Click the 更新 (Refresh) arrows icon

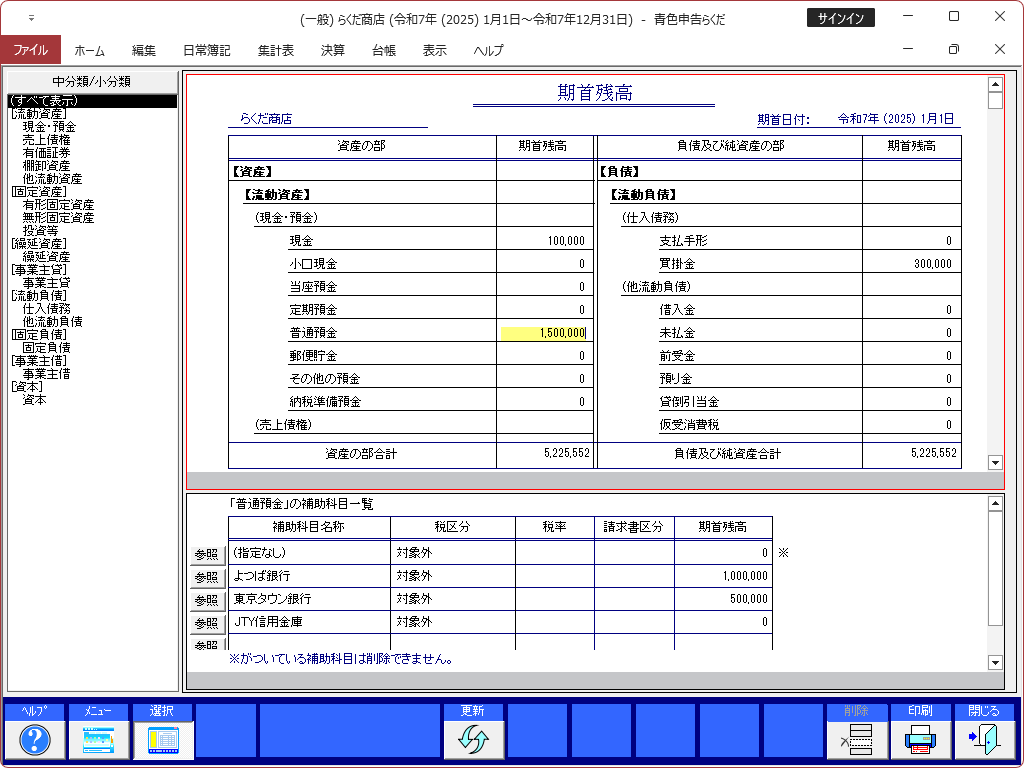[474, 739]
